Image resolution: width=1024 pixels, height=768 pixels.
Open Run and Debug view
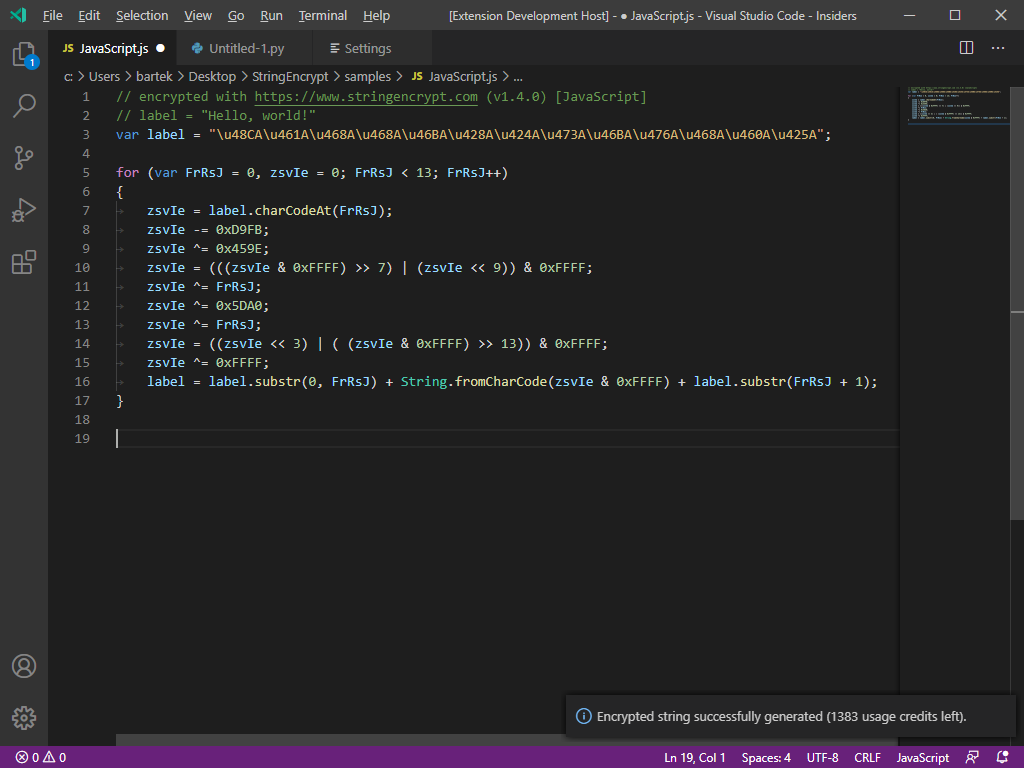[24, 210]
